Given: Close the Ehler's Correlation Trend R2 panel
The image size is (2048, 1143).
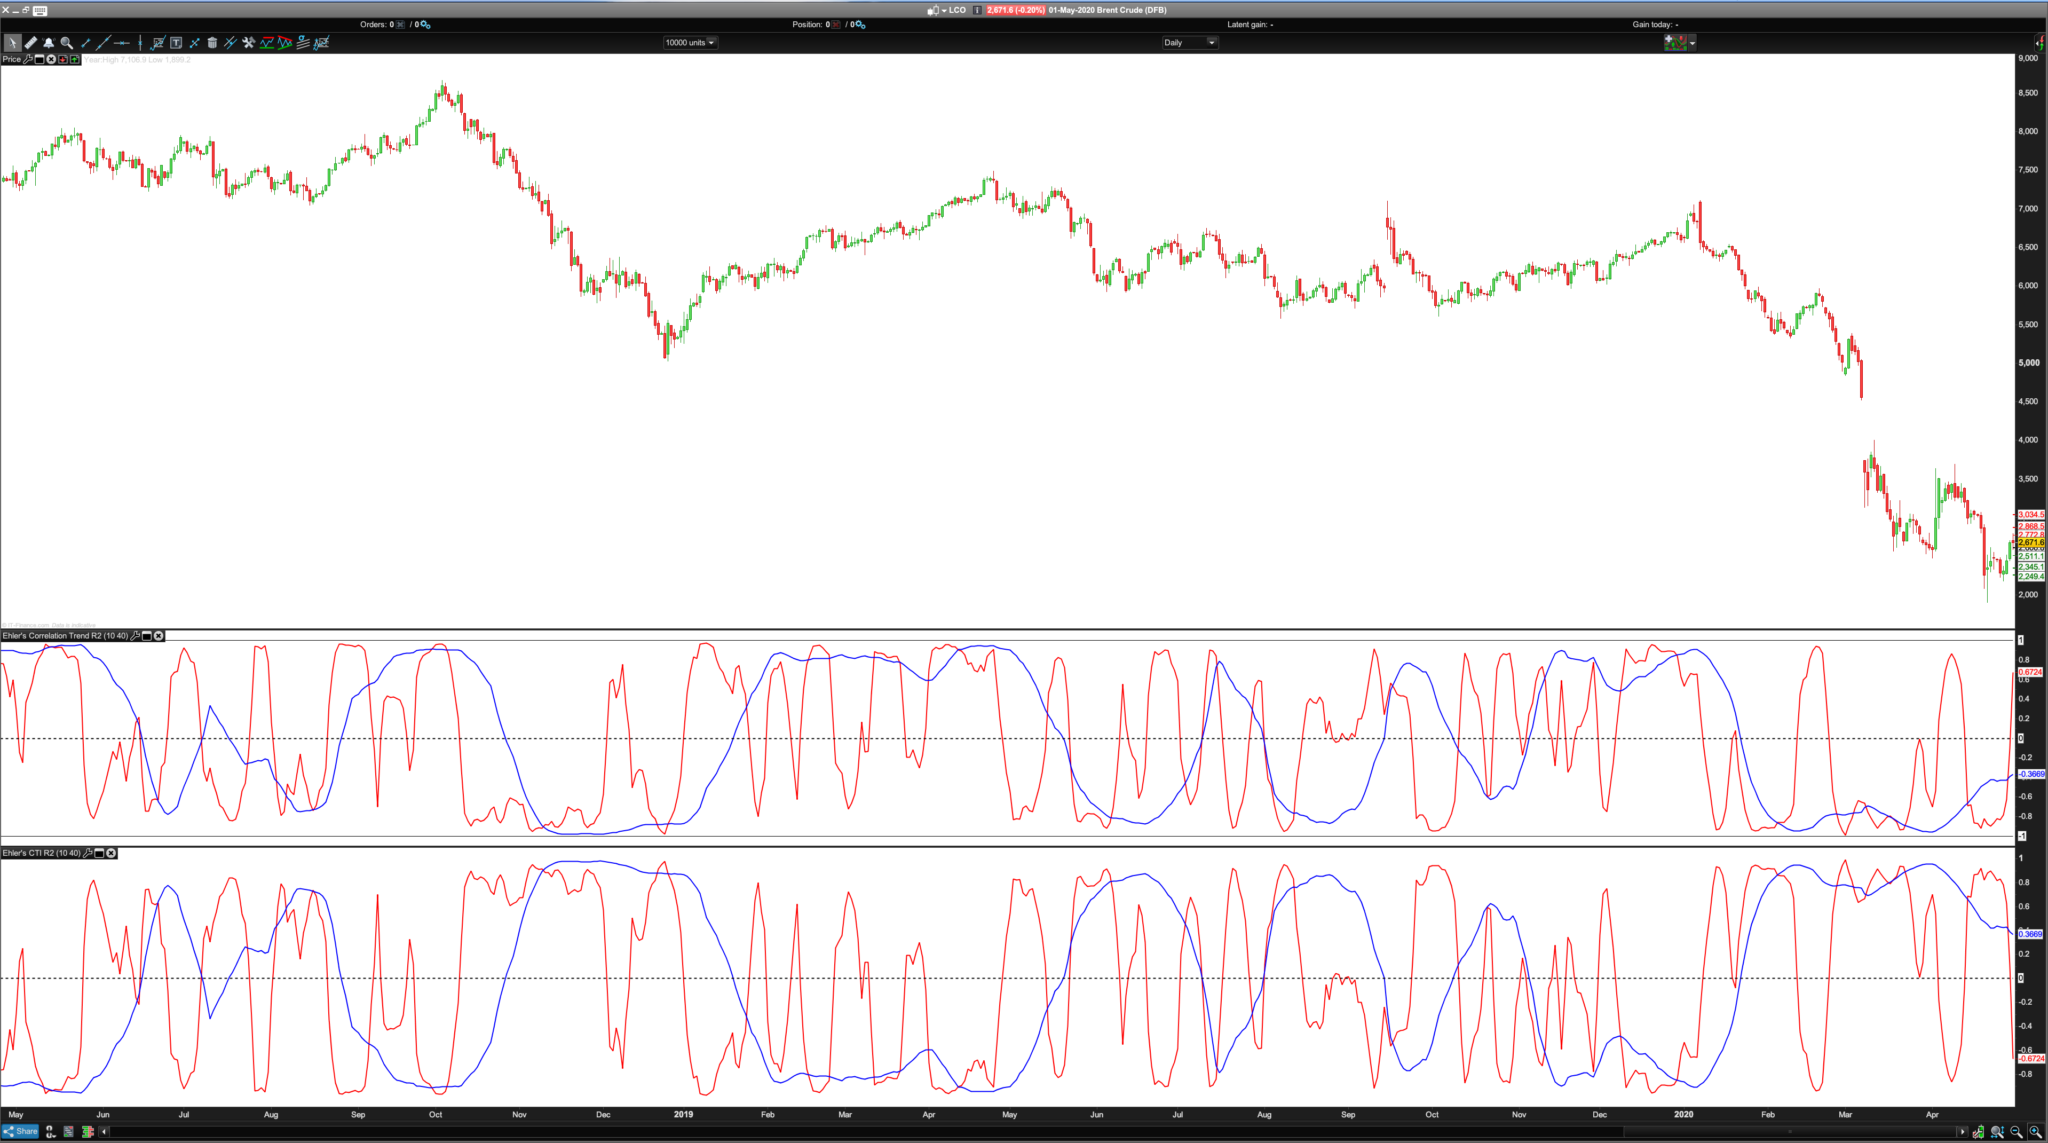Looking at the screenshot, I should 158,636.
